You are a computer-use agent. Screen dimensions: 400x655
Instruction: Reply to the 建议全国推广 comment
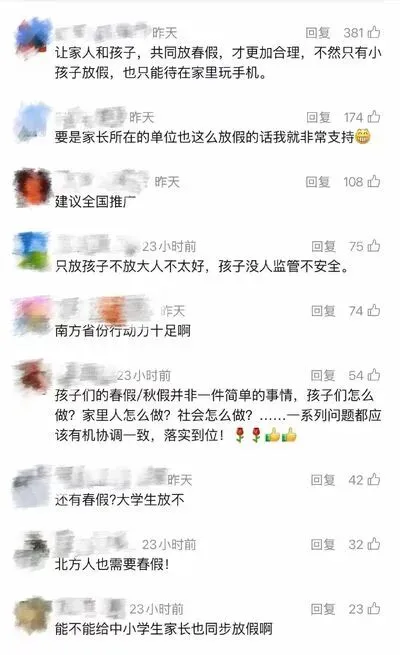click(x=318, y=182)
